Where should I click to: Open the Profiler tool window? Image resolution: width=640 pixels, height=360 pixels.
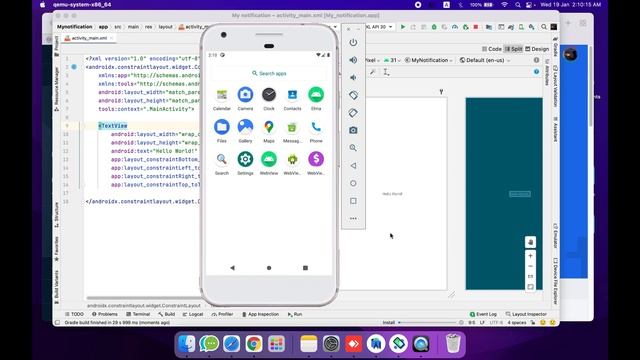click(x=222, y=314)
